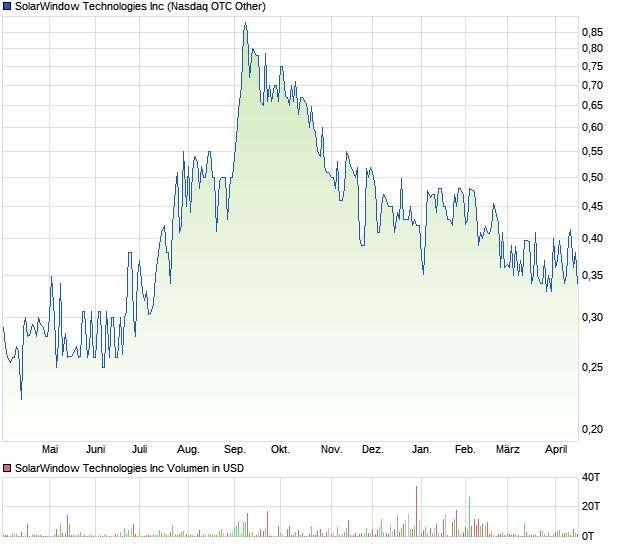Image resolution: width=620 pixels, height=546 pixels.
Task: Select the 'Jan.' month label
Action: coord(422,450)
